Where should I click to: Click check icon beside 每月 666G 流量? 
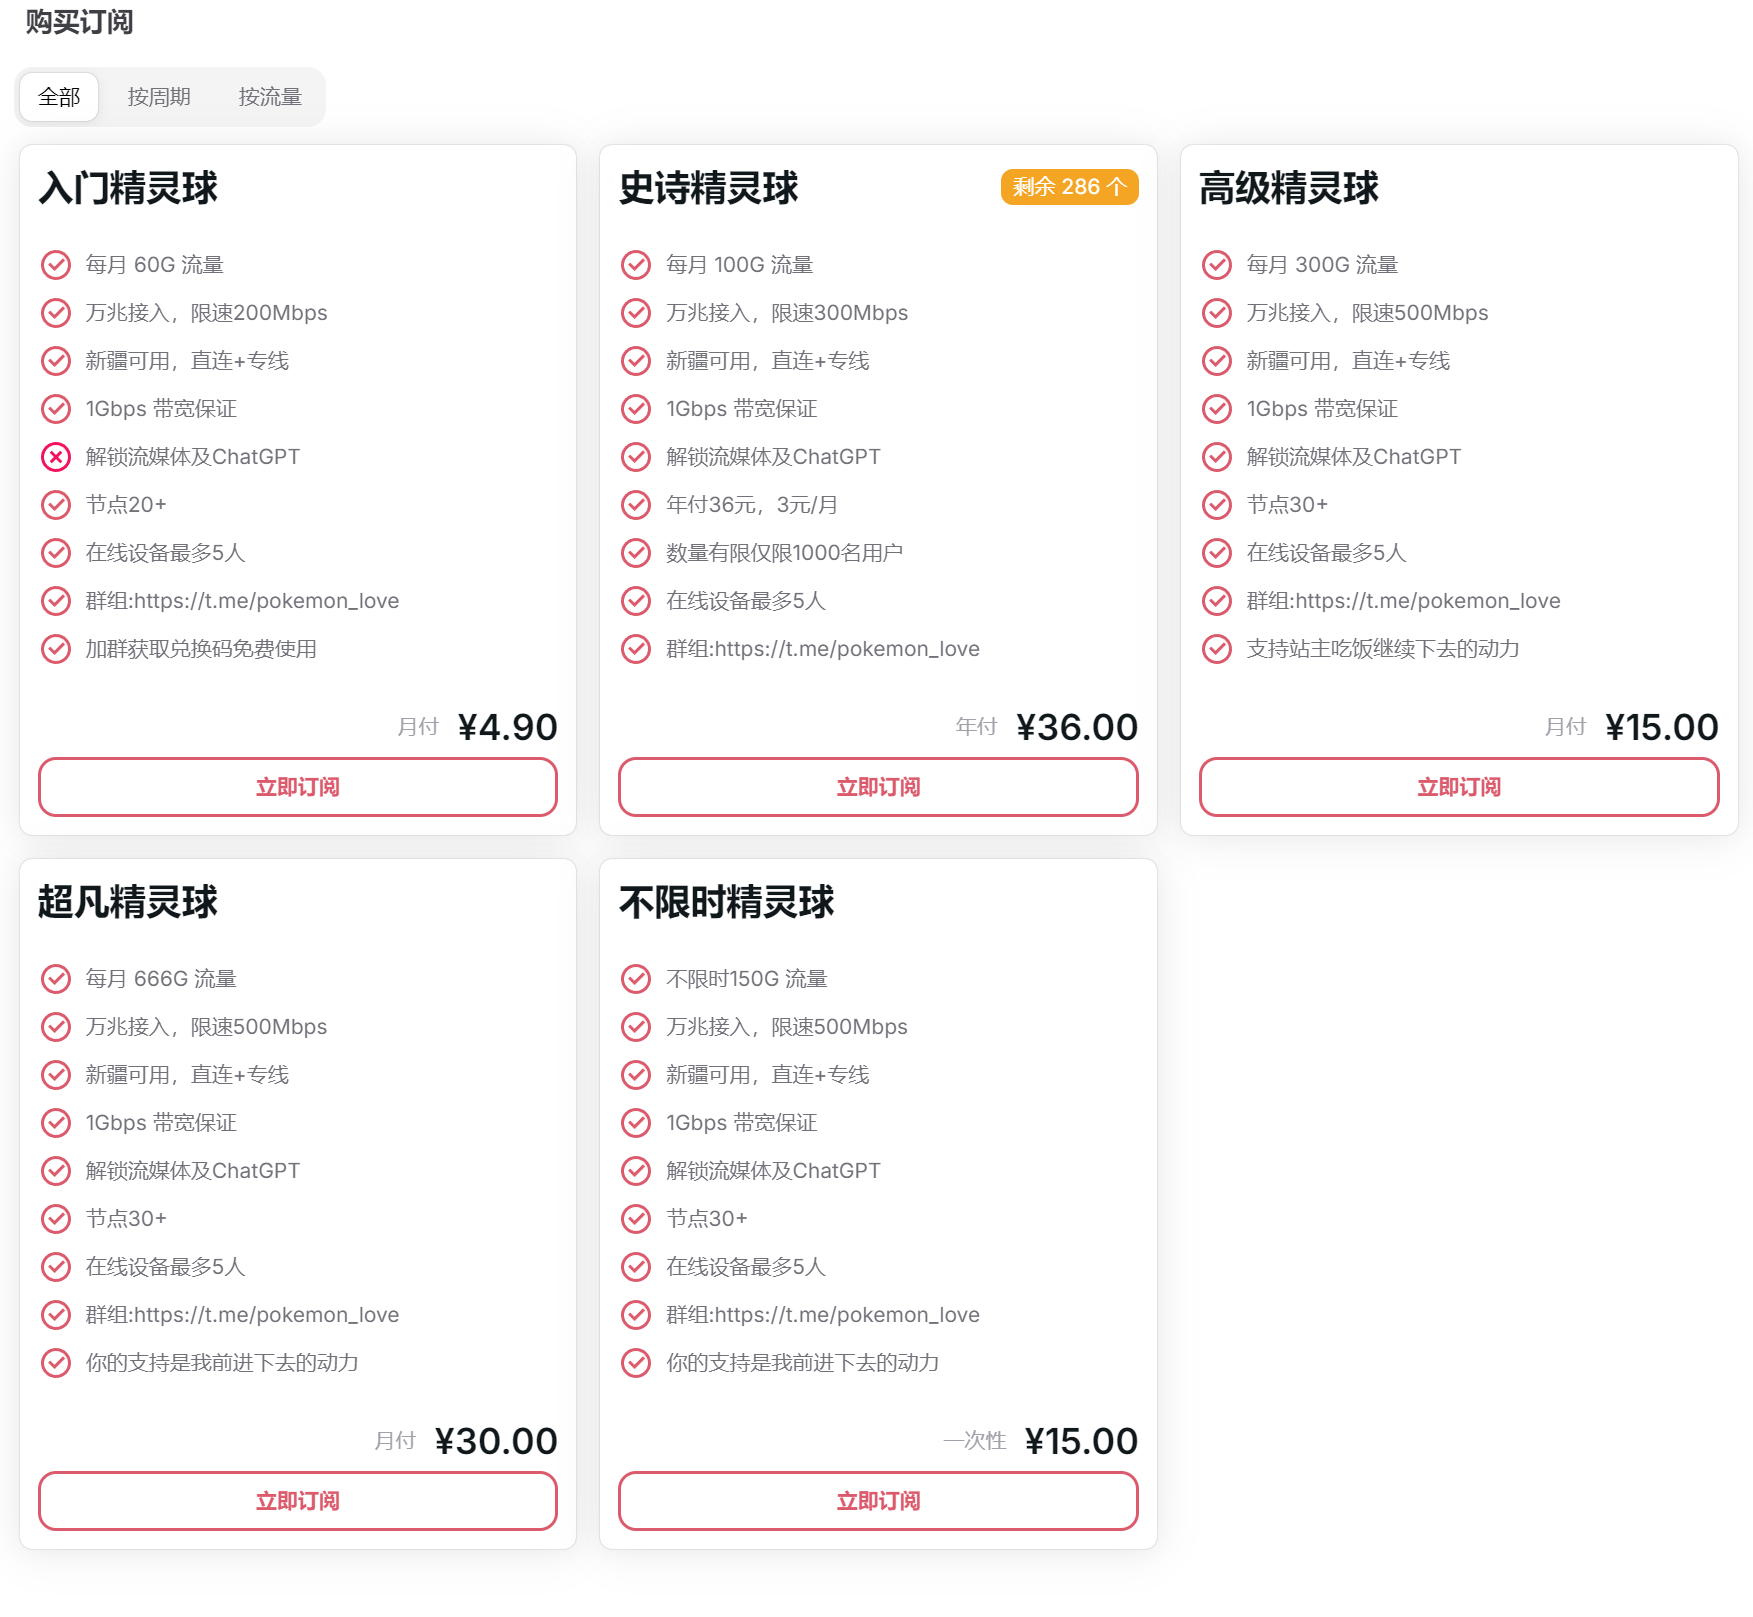click(56, 979)
